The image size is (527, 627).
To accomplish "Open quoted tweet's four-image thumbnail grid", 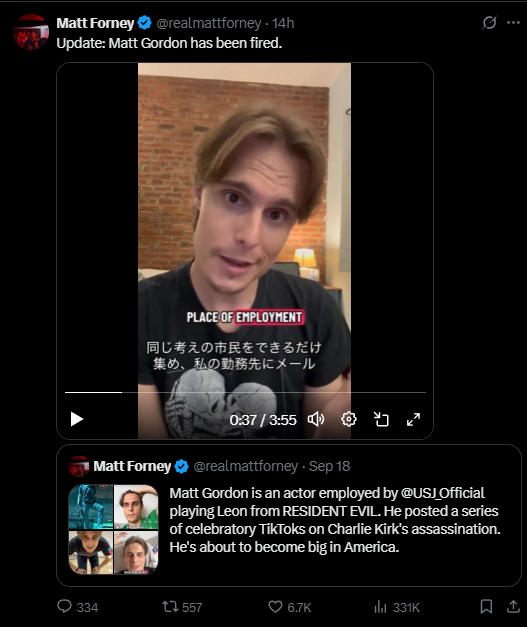I will pyautogui.click(x=114, y=529).
